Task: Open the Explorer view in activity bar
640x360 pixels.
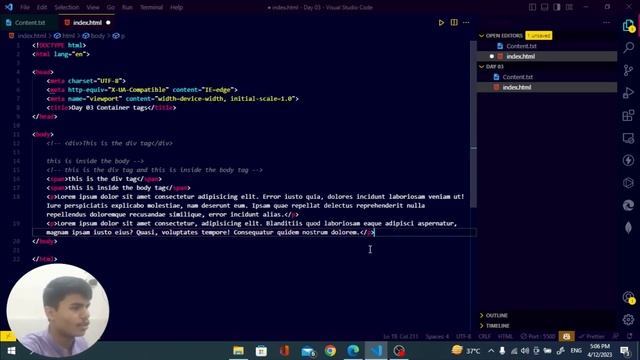Action: point(629,26)
